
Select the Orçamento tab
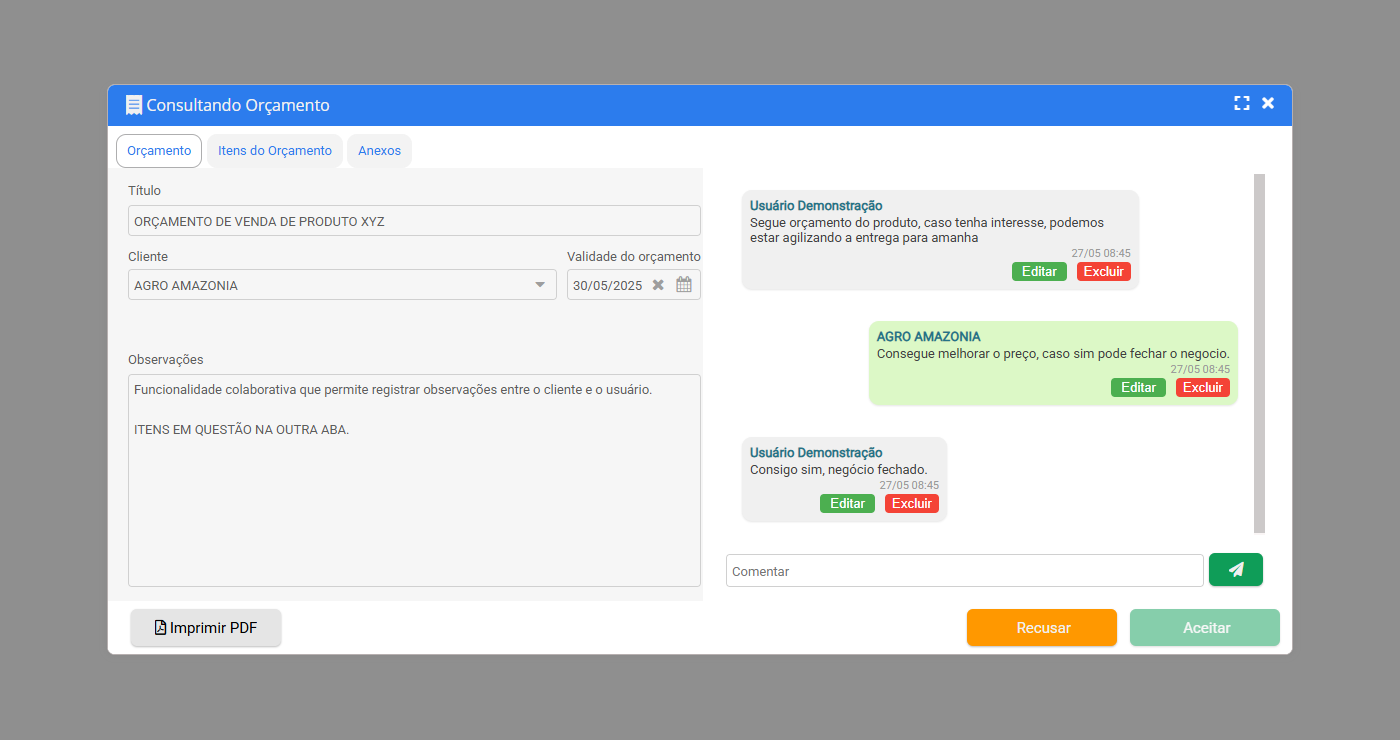159,151
